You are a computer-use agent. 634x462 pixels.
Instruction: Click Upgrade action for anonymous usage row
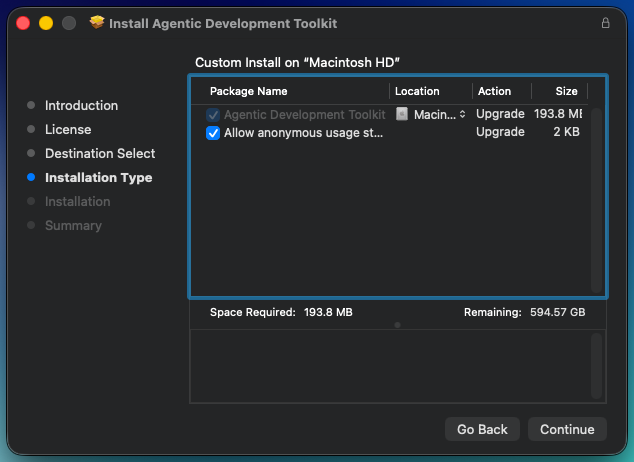point(500,132)
